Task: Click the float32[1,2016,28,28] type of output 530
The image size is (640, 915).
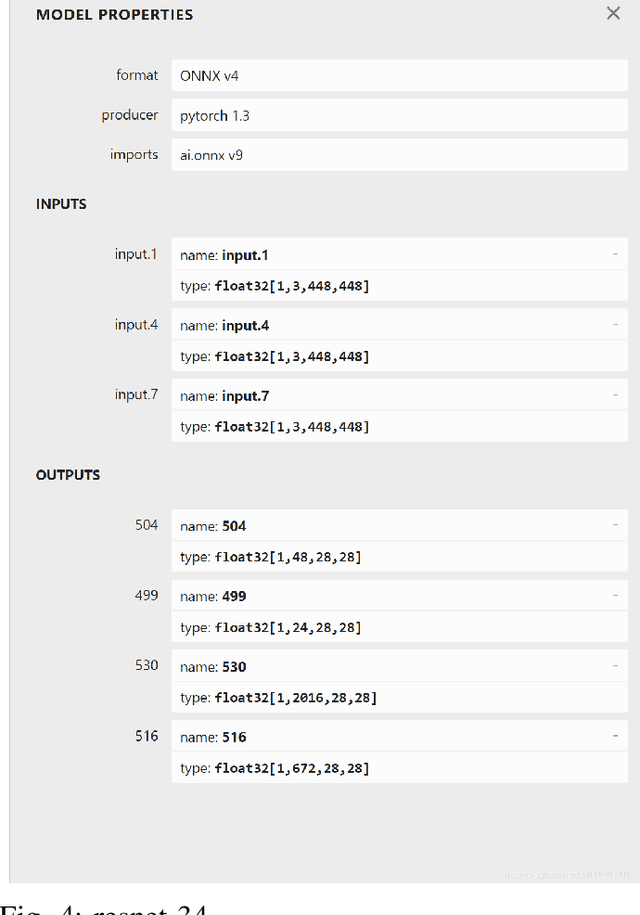Action: pos(295,698)
